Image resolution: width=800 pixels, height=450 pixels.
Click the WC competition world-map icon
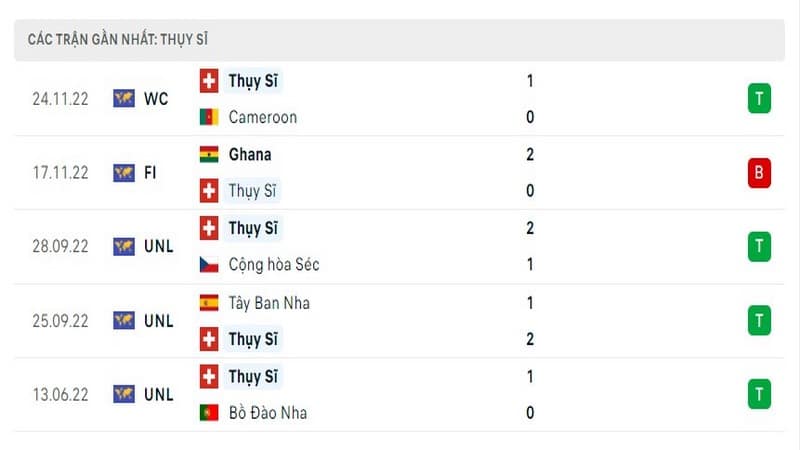coord(124,98)
